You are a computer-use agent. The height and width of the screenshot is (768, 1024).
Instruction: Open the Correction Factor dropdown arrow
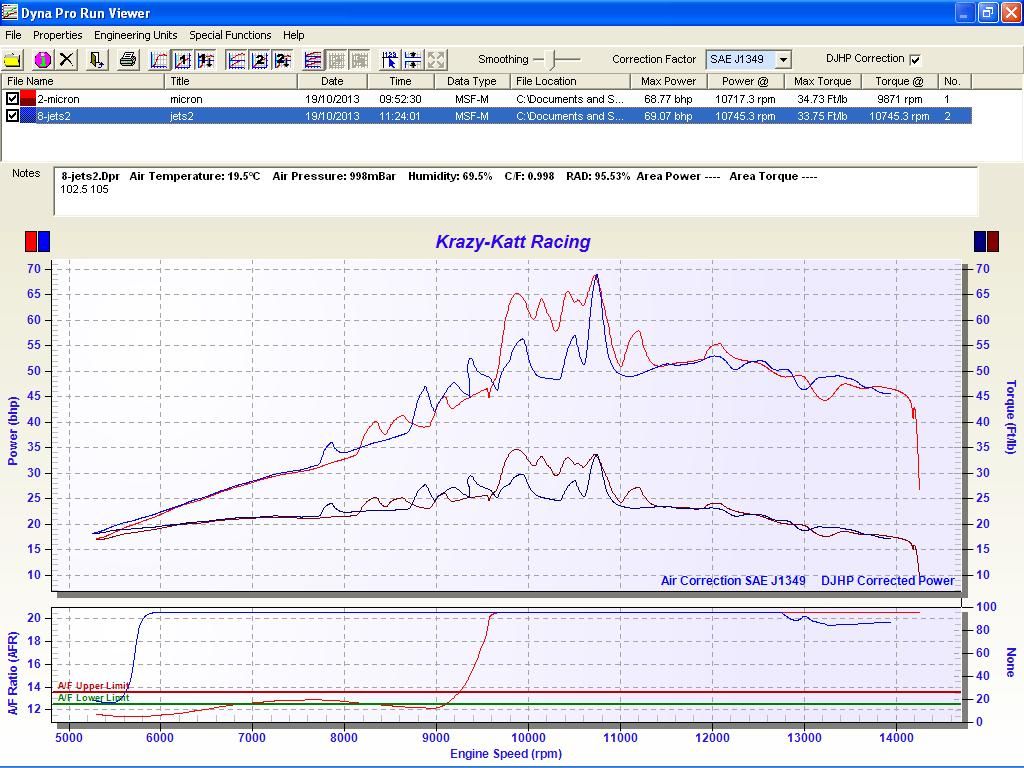783,59
